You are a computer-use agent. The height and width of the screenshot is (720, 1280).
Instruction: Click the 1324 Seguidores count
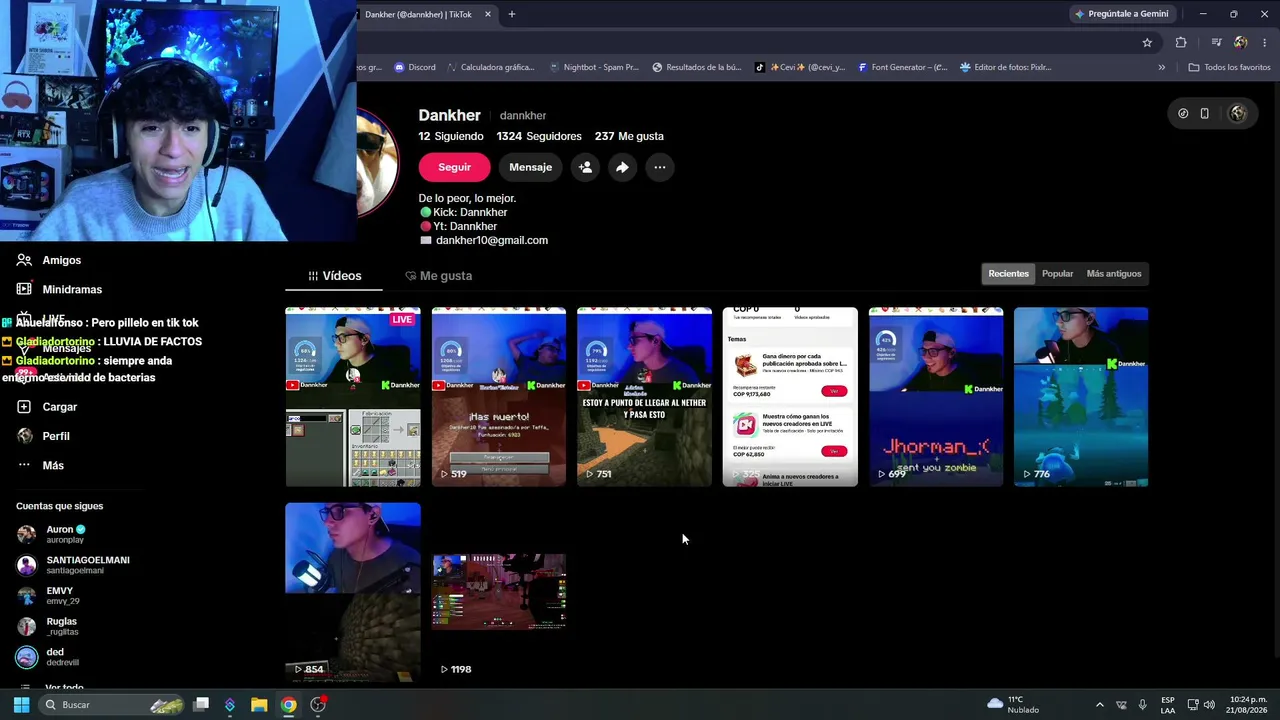coord(539,136)
